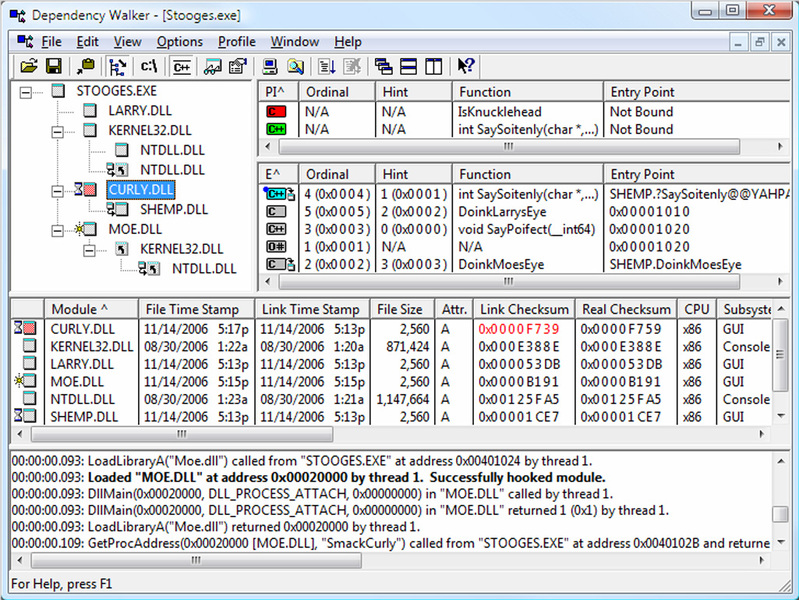
Task: Select SHEMP.DLL in the module tree
Action: [174, 210]
